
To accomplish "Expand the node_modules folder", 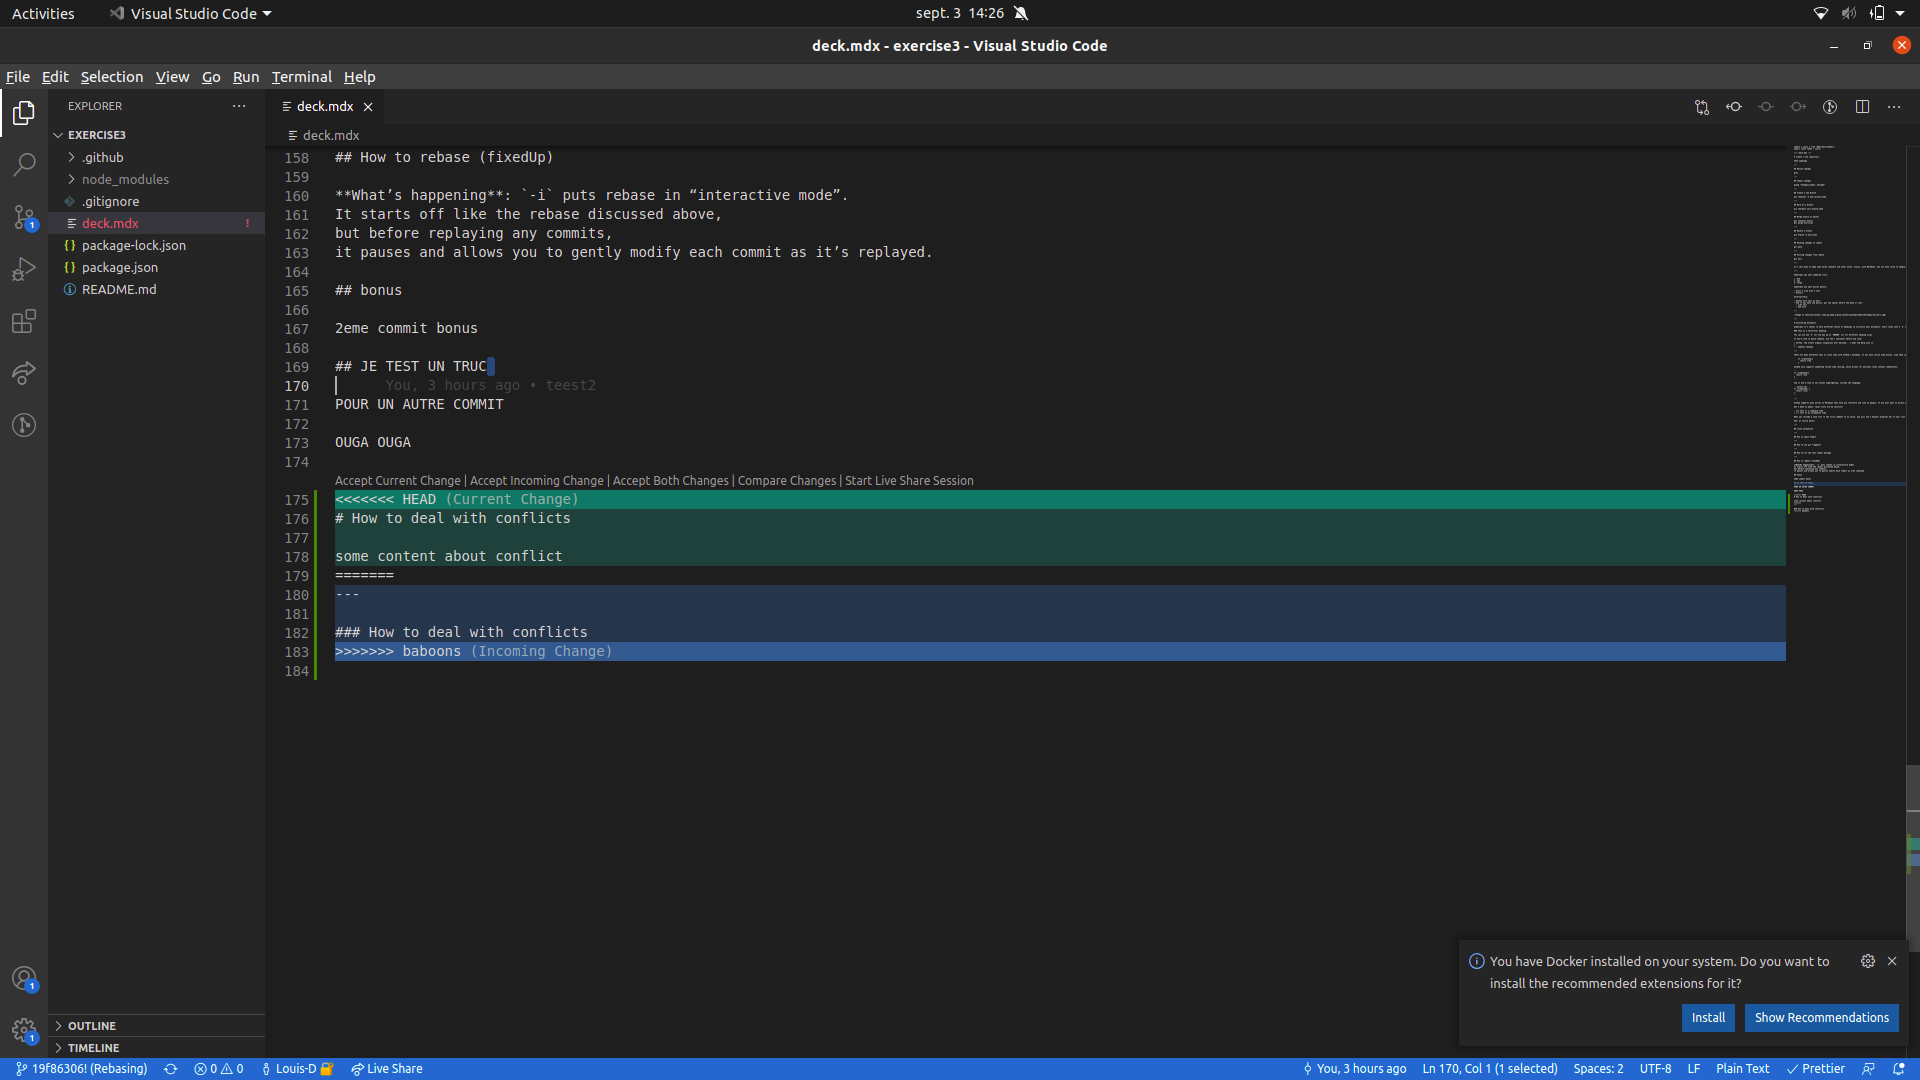I will pyautogui.click(x=125, y=179).
